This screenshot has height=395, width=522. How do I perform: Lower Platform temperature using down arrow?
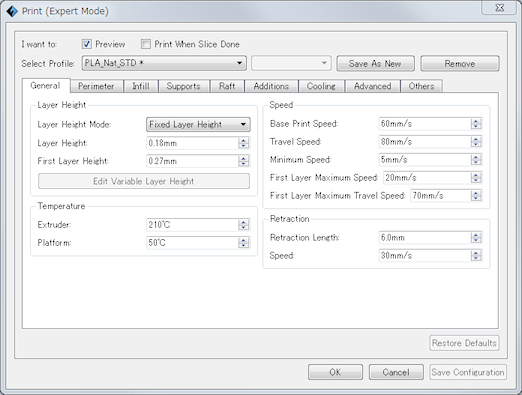click(244, 245)
